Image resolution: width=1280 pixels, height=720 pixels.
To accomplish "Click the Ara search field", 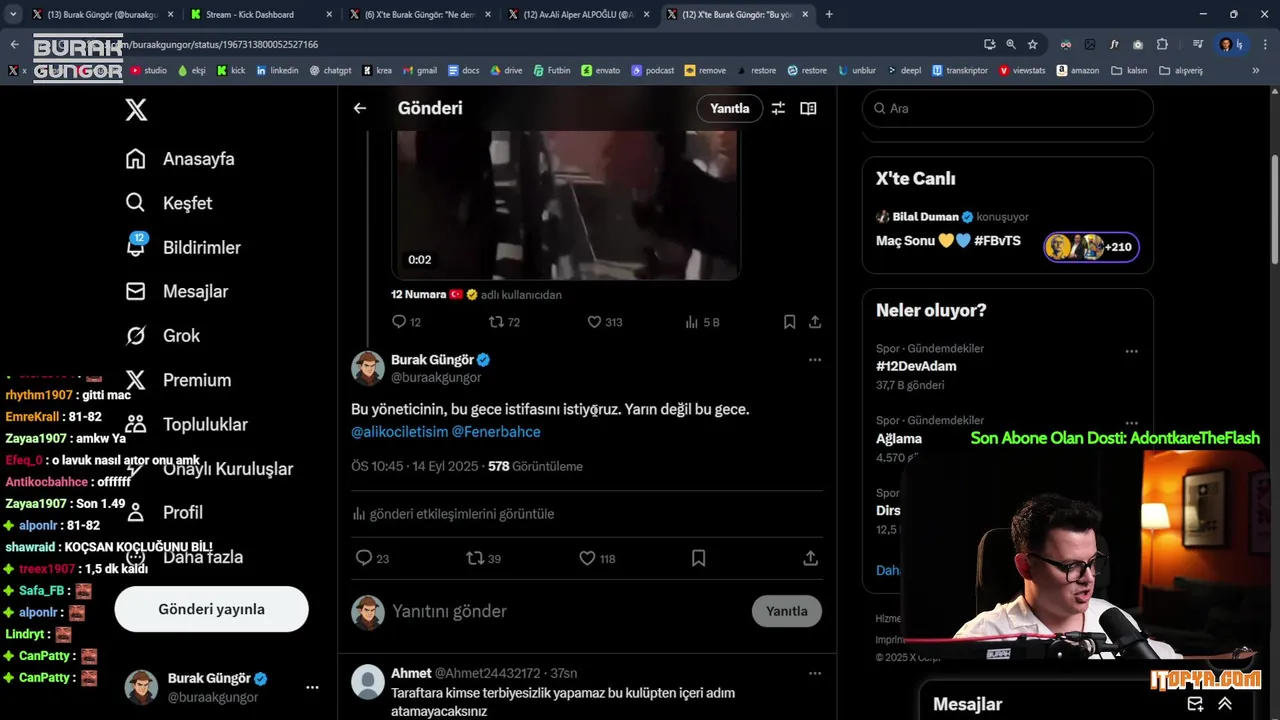I will pos(1008,108).
